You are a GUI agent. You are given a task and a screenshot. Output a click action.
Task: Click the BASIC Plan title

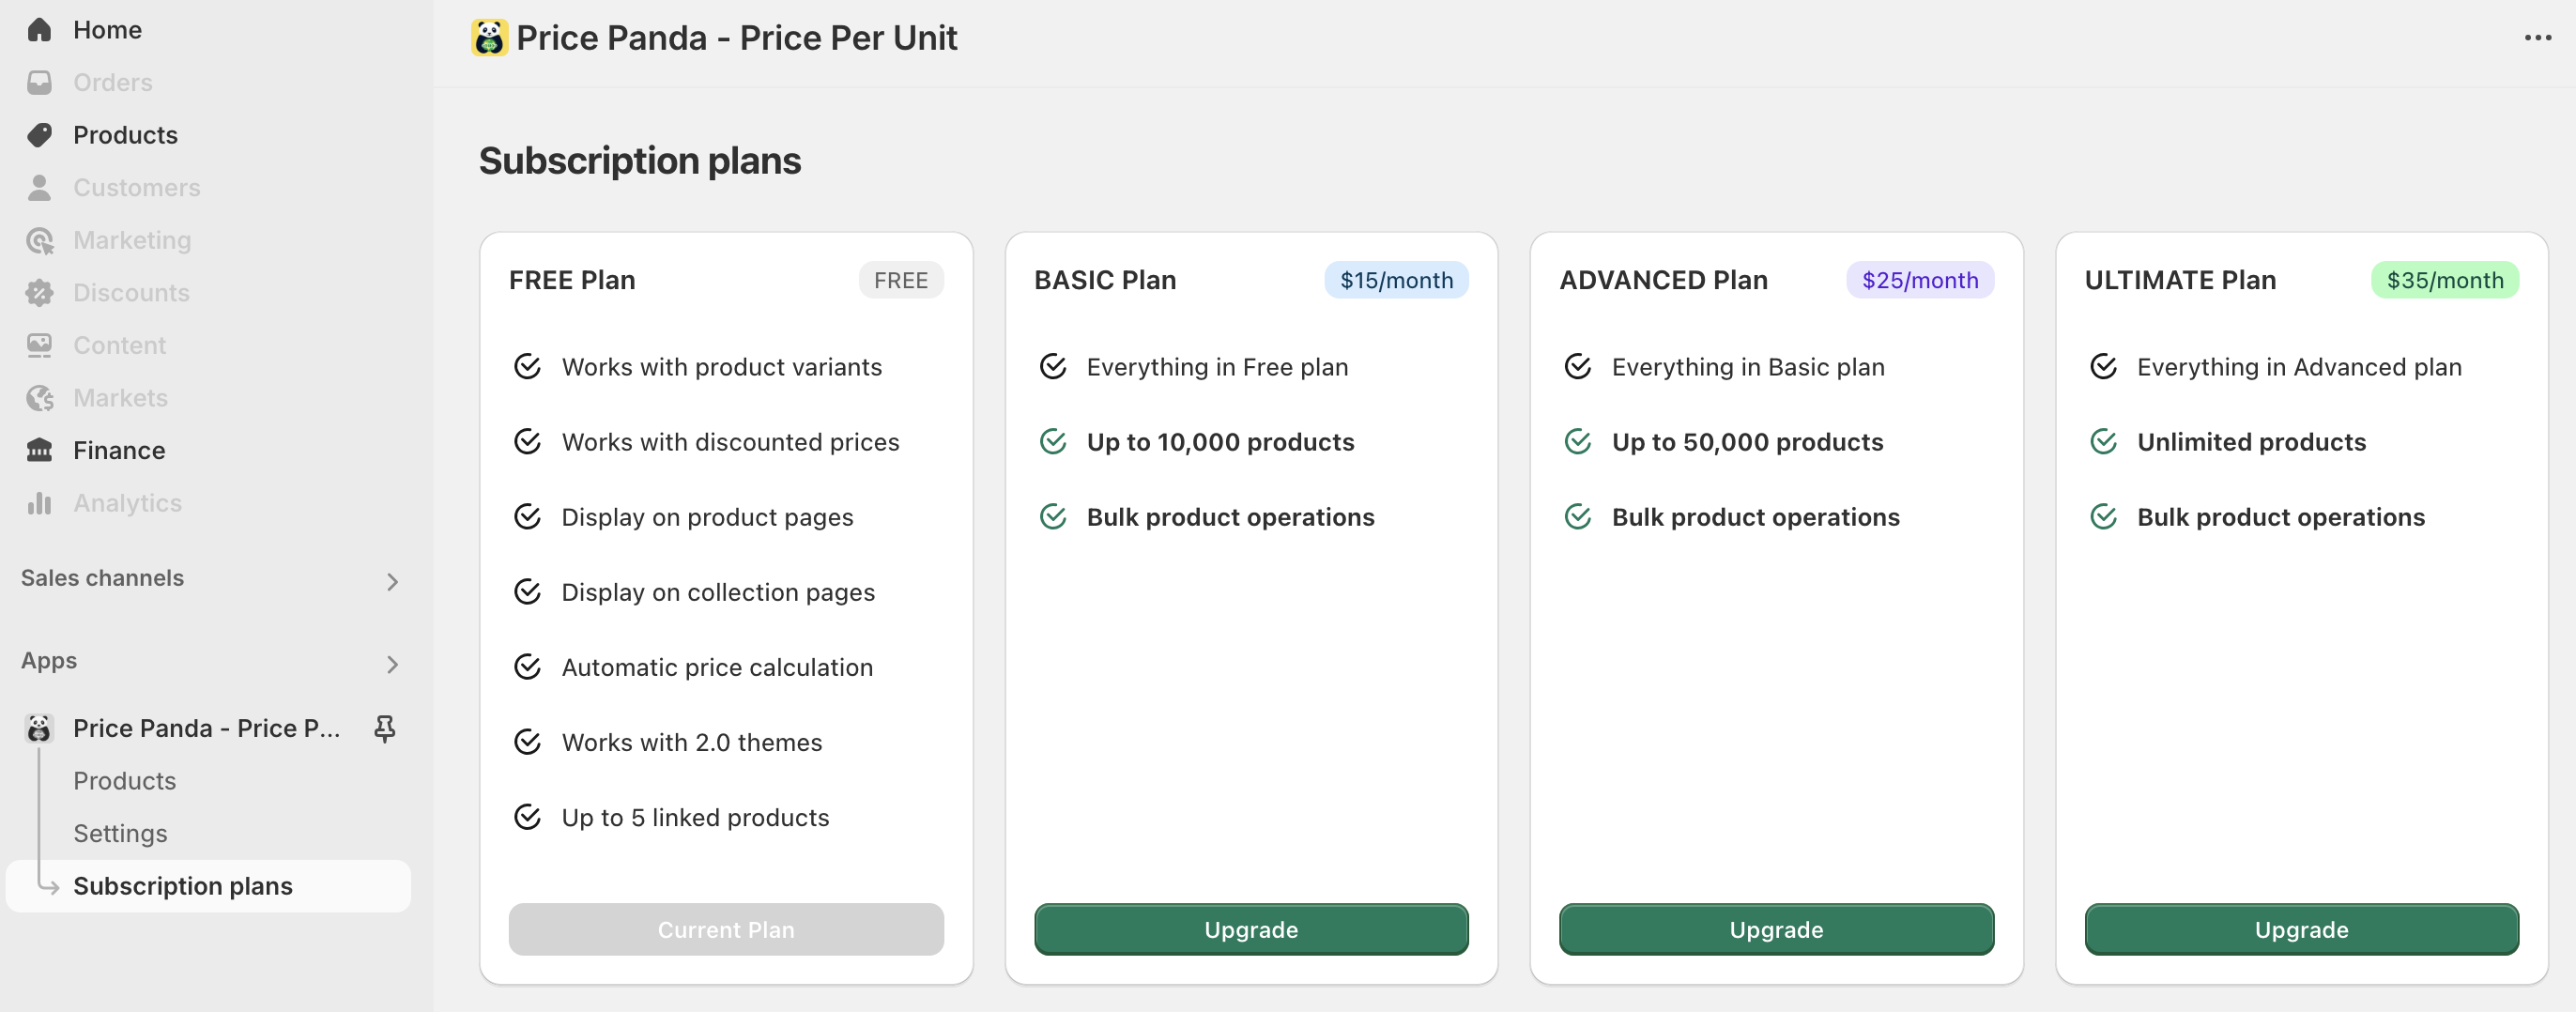[x=1105, y=280]
